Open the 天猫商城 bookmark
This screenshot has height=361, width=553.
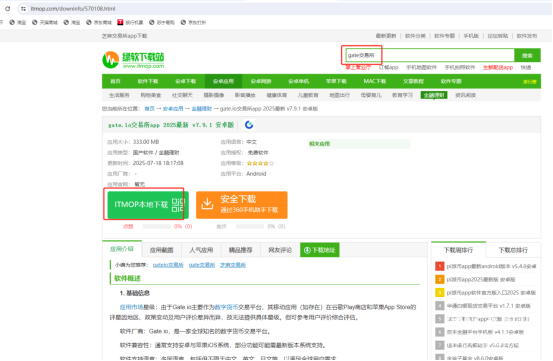click(x=44, y=22)
